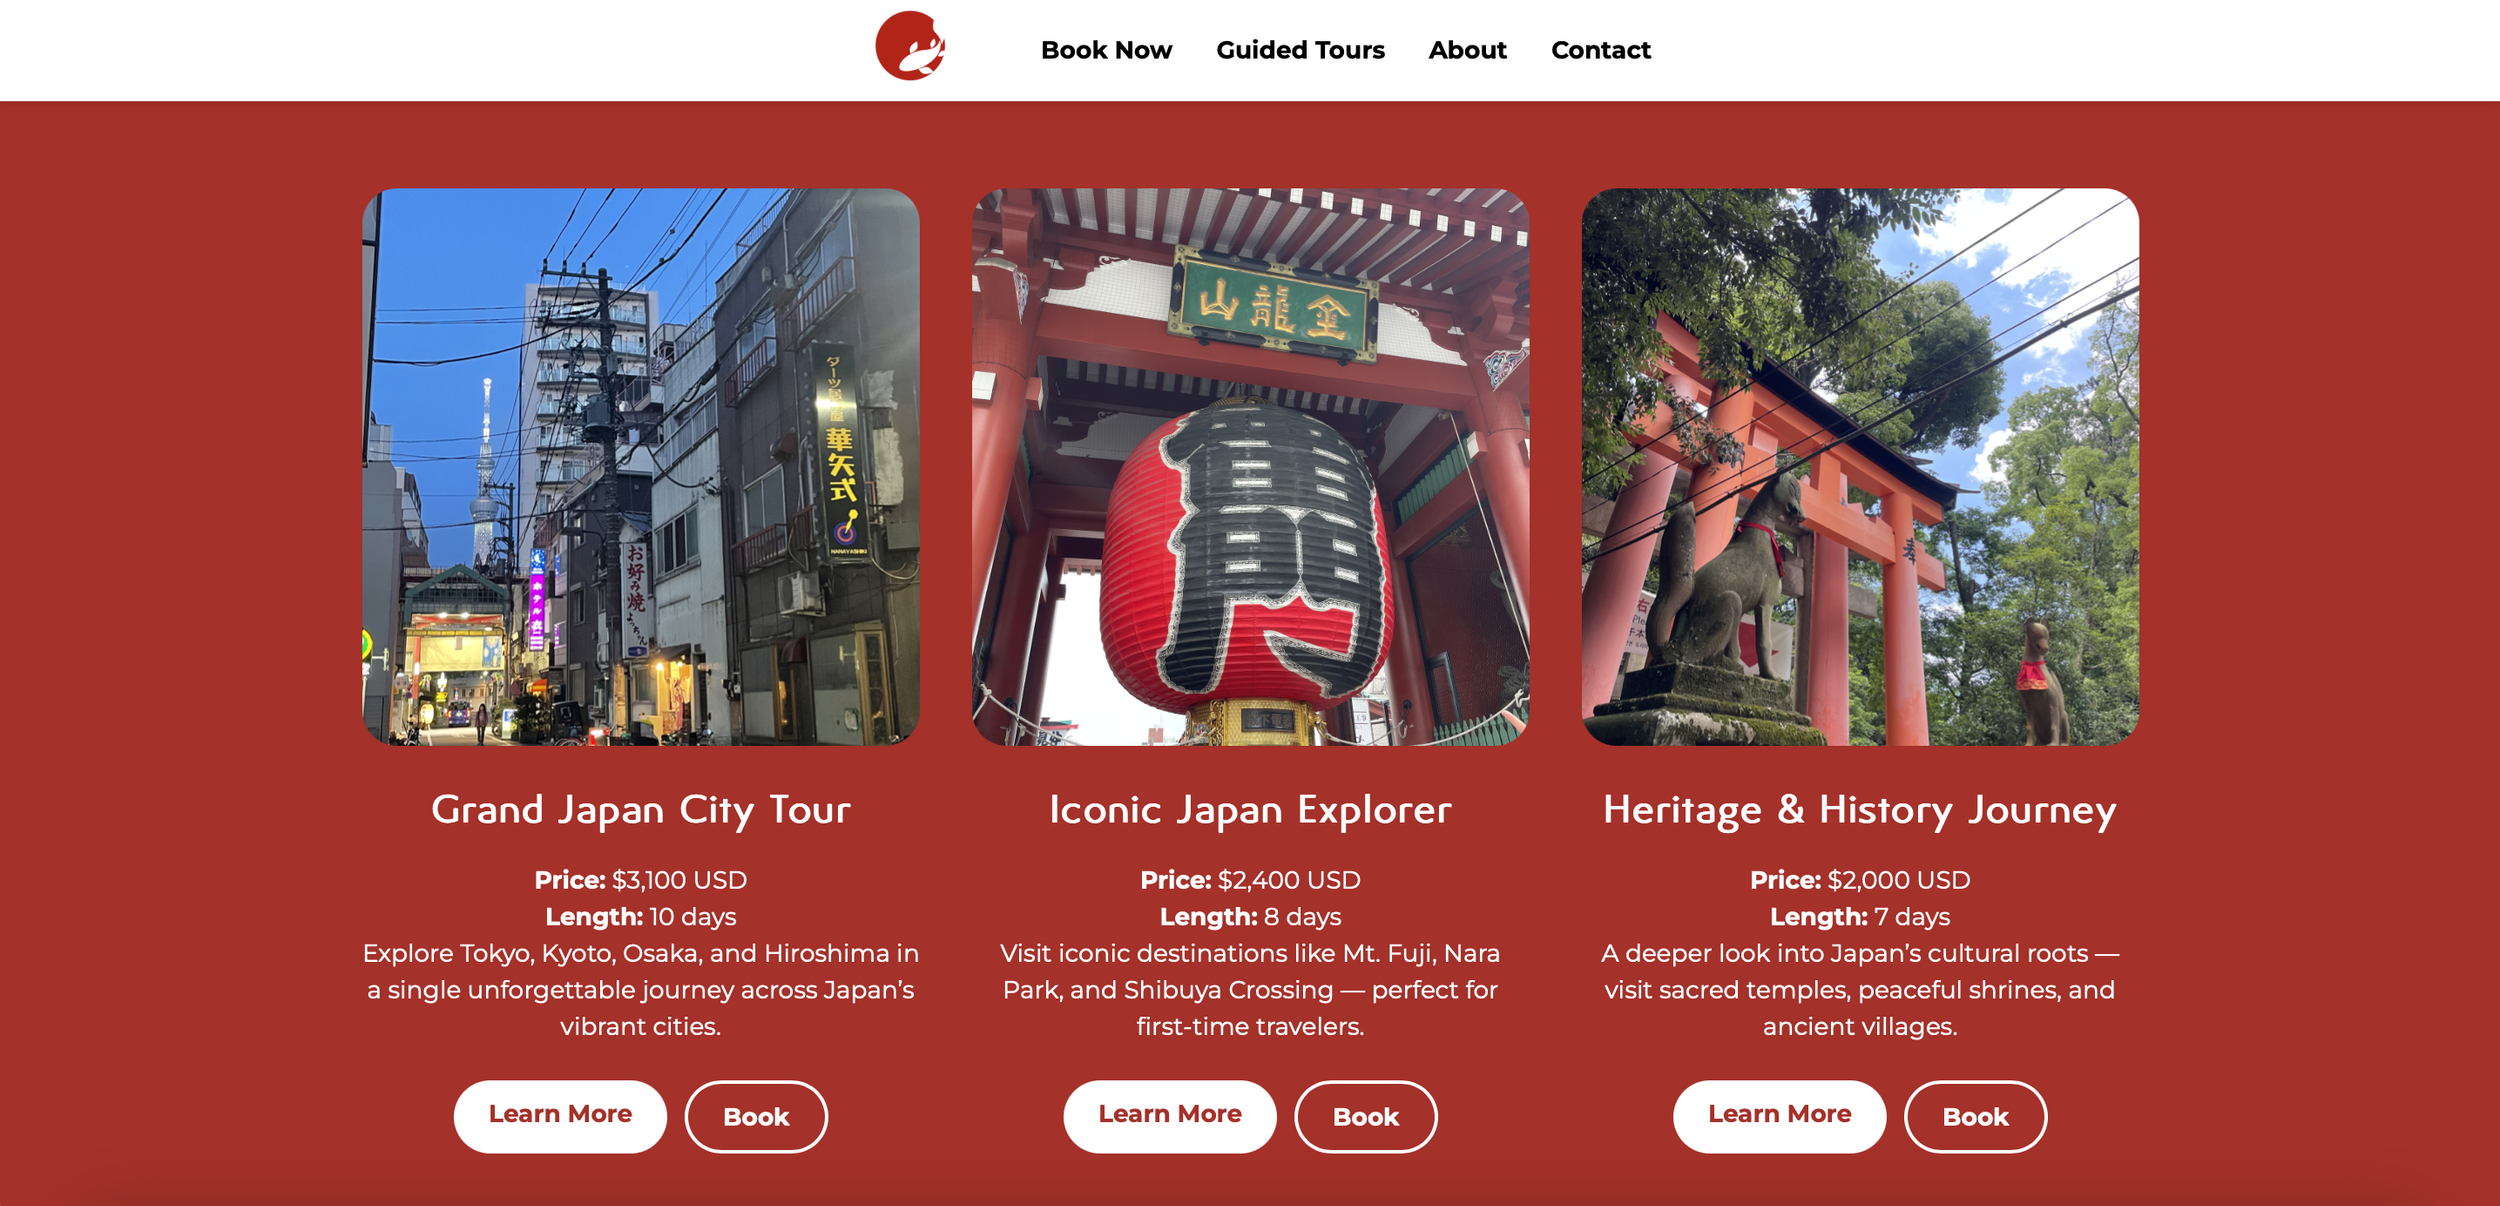Book the Iconic Japan Explorer tour
The width and height of the screenshot is (2500, 1206).
click(1366, 1117)
